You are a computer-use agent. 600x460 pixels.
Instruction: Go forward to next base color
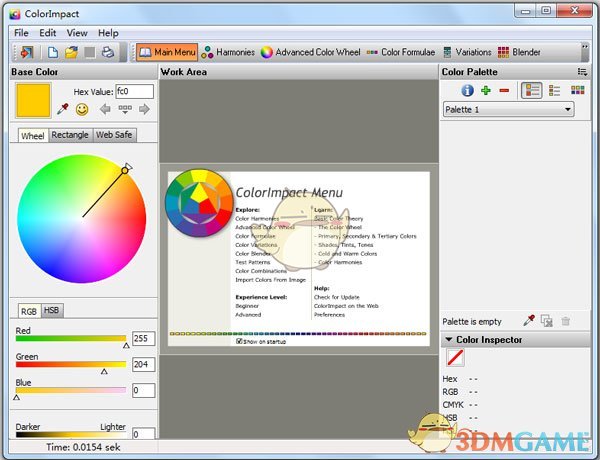[x=144, y=109]
